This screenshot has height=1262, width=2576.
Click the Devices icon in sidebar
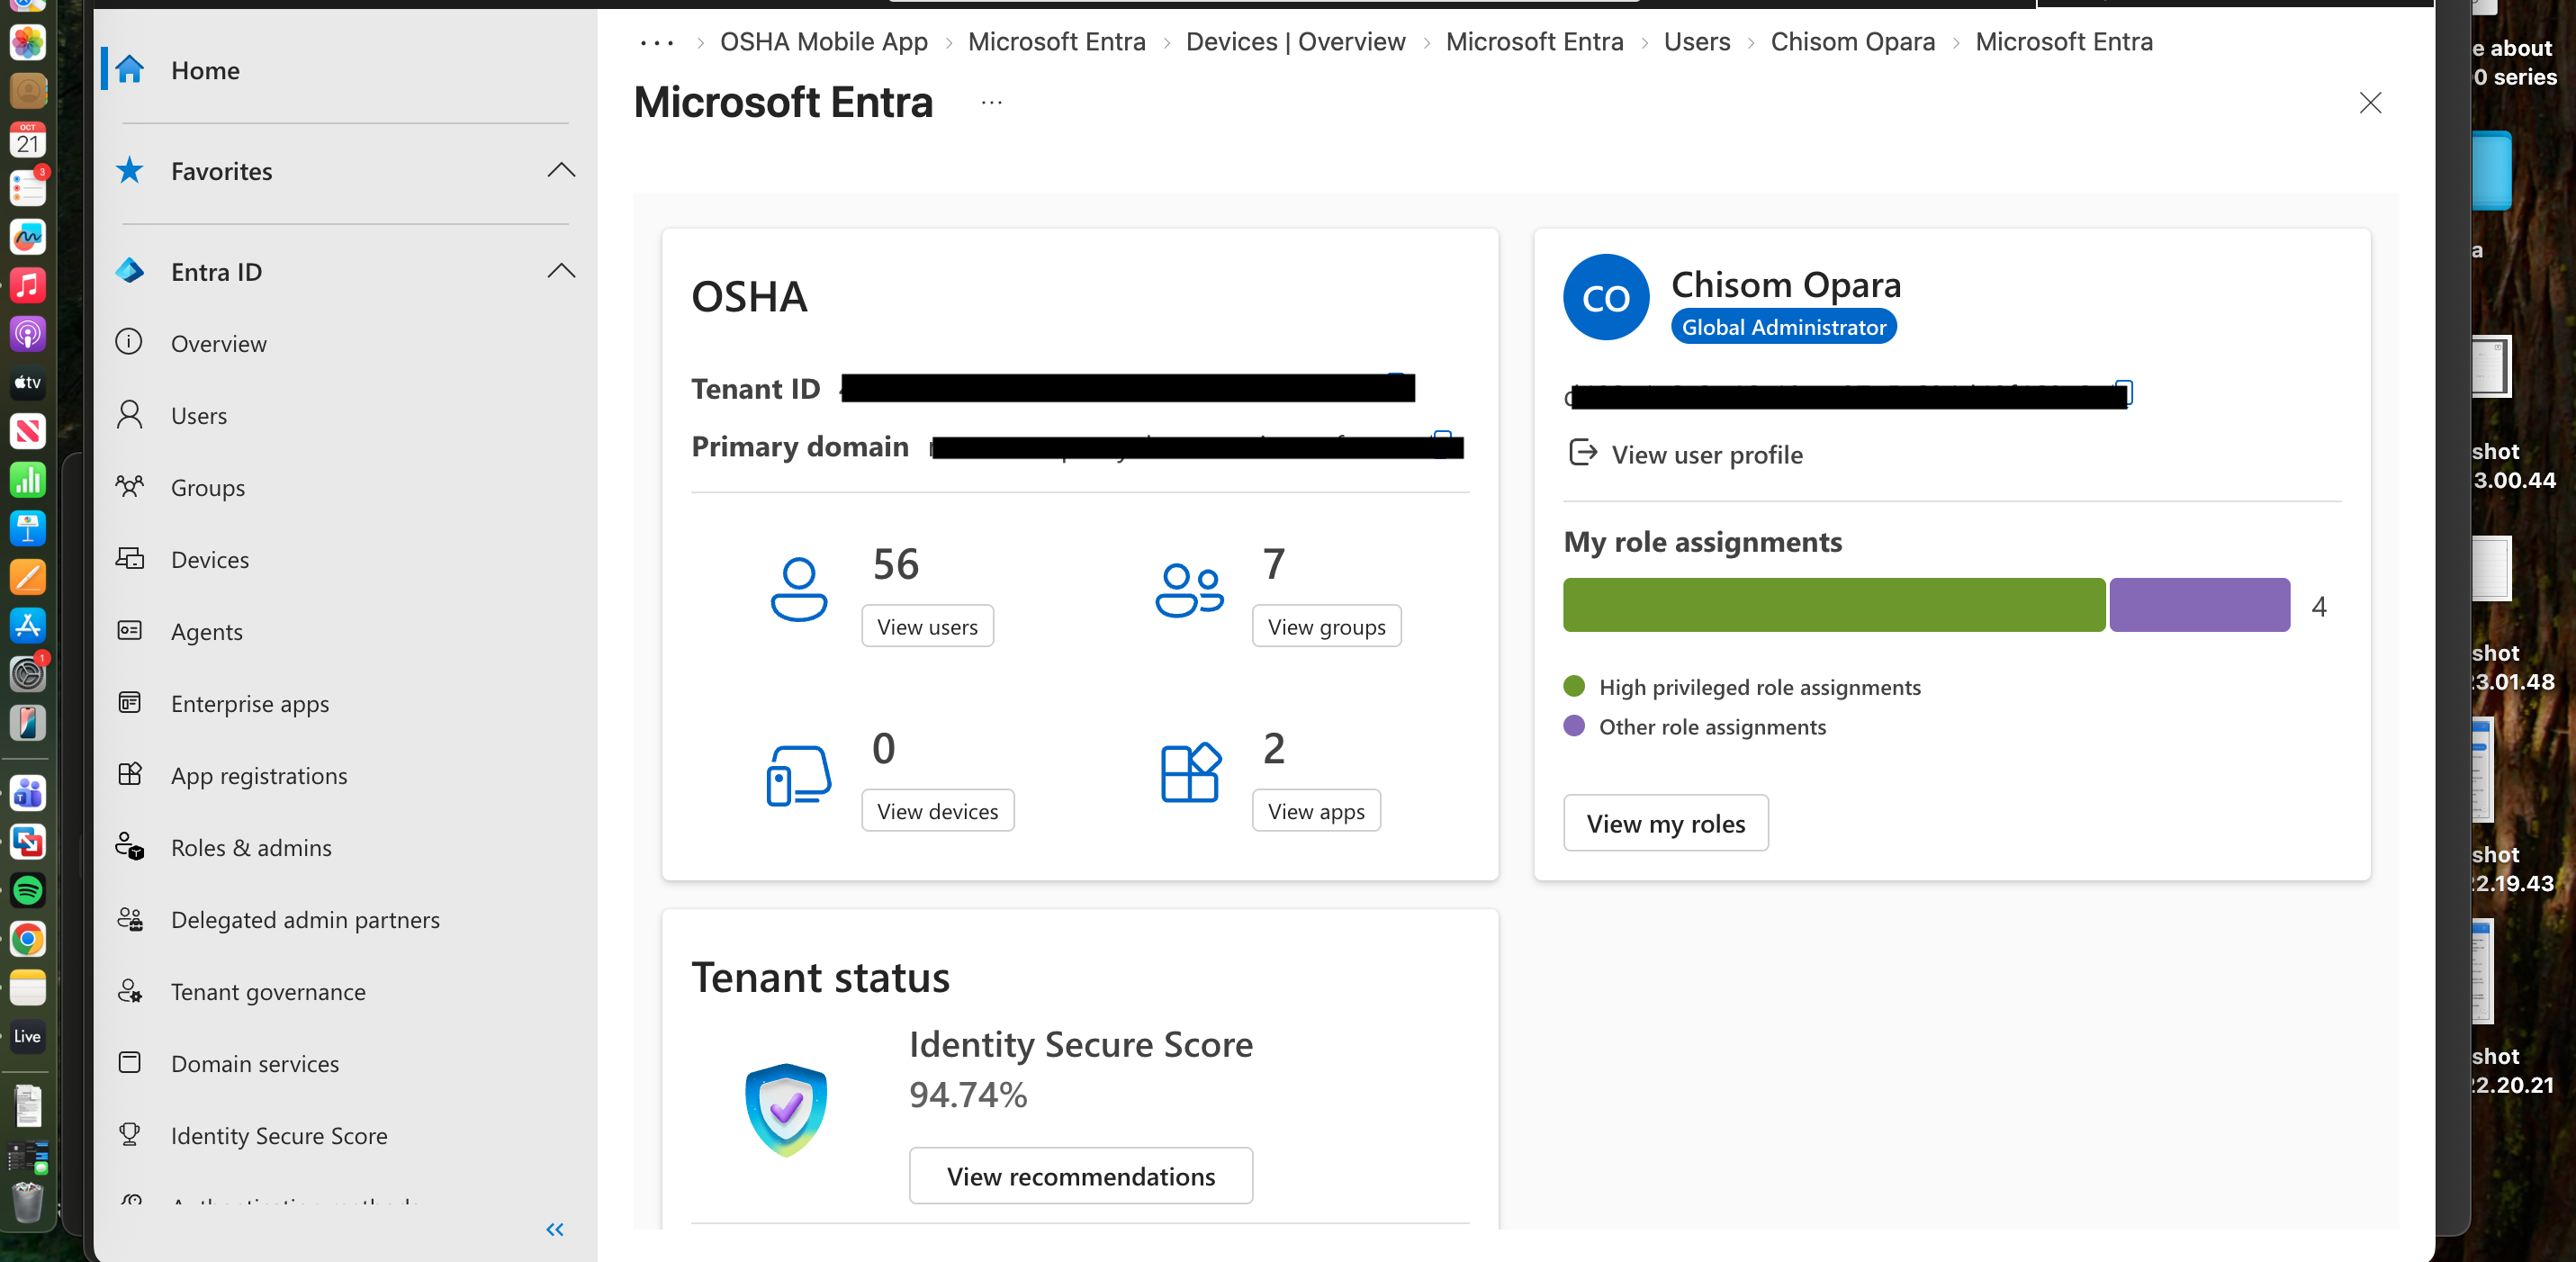coord(130,559)
